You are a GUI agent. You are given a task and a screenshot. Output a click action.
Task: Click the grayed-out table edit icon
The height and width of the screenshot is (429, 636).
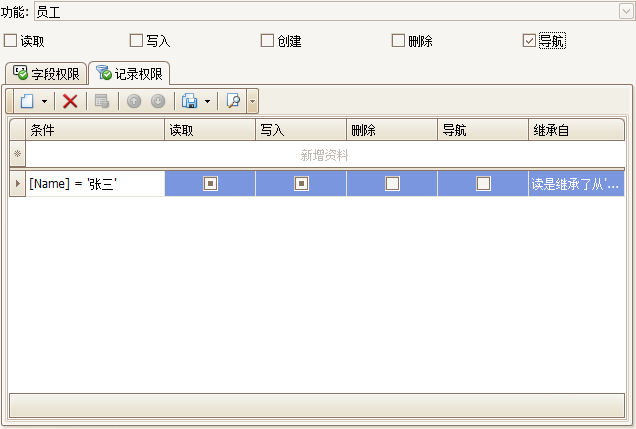point(102,101)
